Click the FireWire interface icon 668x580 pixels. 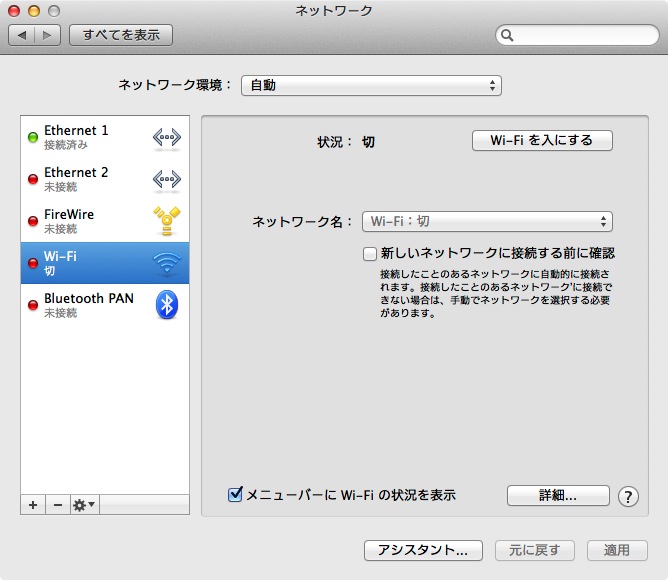pos(166,222)
